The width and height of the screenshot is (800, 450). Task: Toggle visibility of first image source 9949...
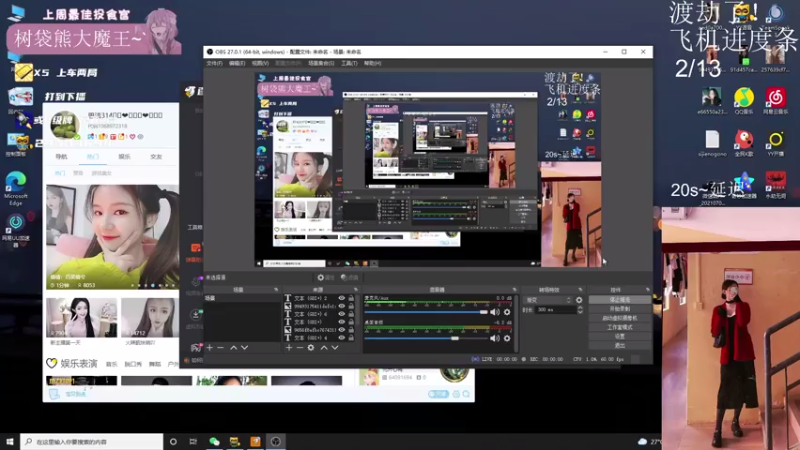(x=341, y=306)
